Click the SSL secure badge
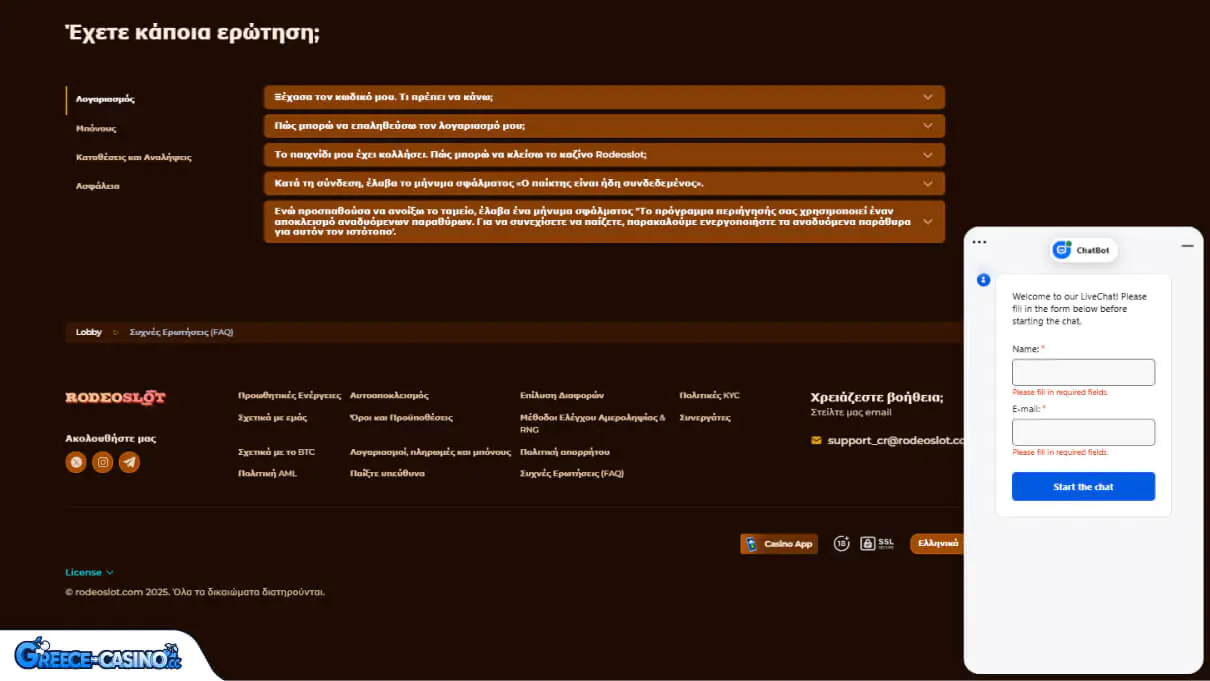The height and width of the screenshot is (681, 1210). coord(877,544)
